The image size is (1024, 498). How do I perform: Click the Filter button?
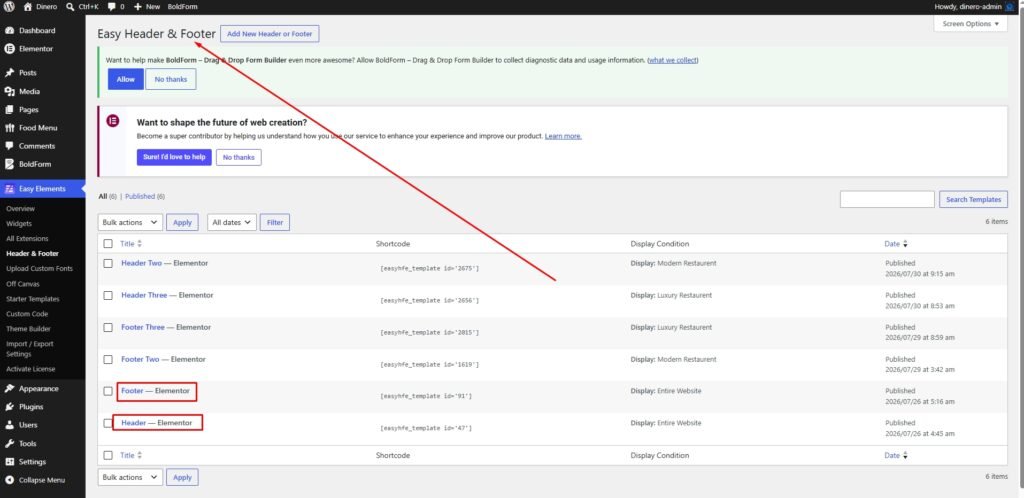pos(275,223)
